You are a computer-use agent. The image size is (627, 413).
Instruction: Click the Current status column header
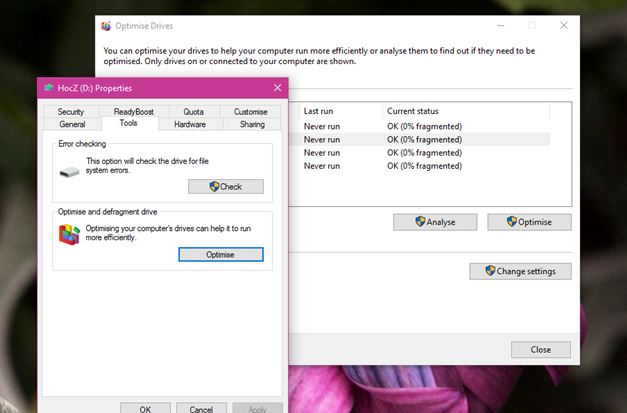click(x=466, y=111)
